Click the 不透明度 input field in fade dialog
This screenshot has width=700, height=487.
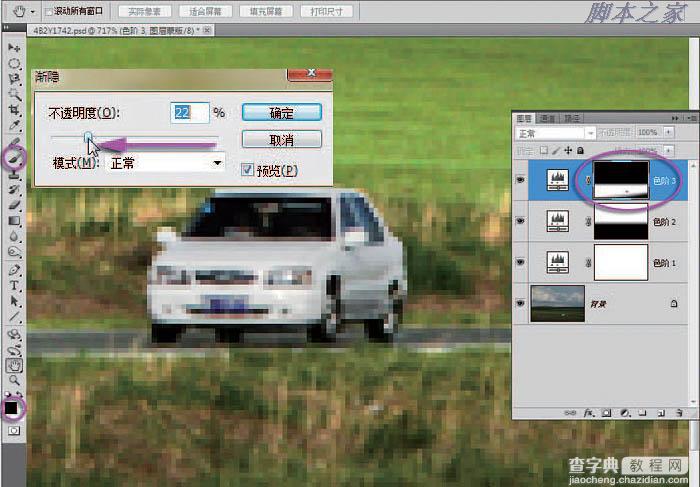tap(190, 112)
